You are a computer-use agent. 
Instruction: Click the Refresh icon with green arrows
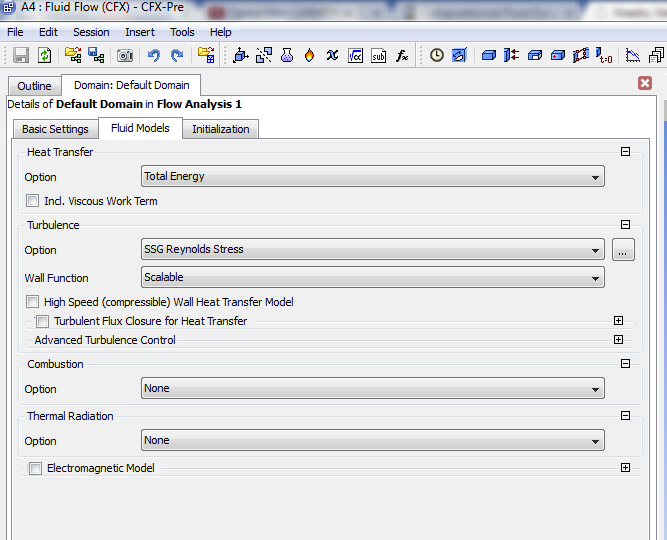pos(45,55)
